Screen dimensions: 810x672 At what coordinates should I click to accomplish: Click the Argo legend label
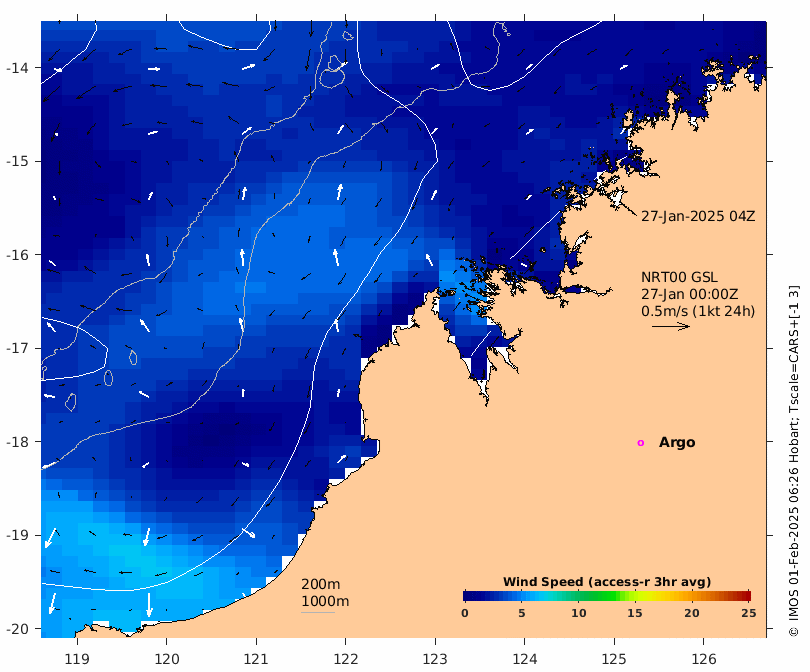[x=677, y=443]
